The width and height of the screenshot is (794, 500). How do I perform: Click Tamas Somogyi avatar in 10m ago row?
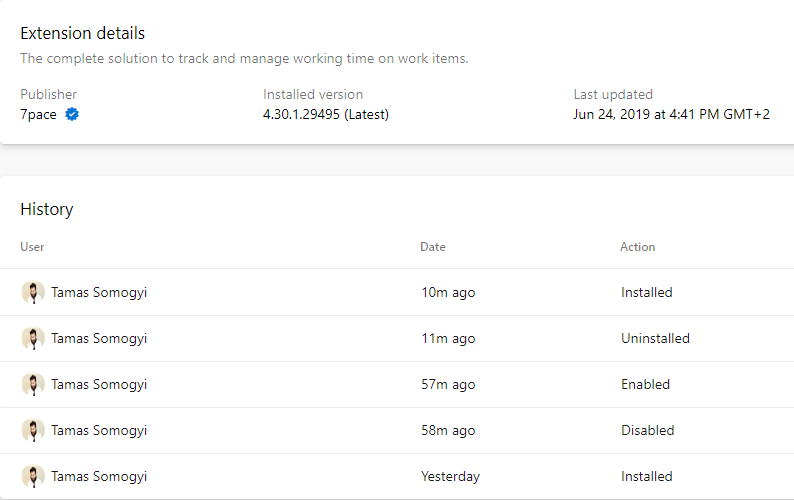(33, 292)
